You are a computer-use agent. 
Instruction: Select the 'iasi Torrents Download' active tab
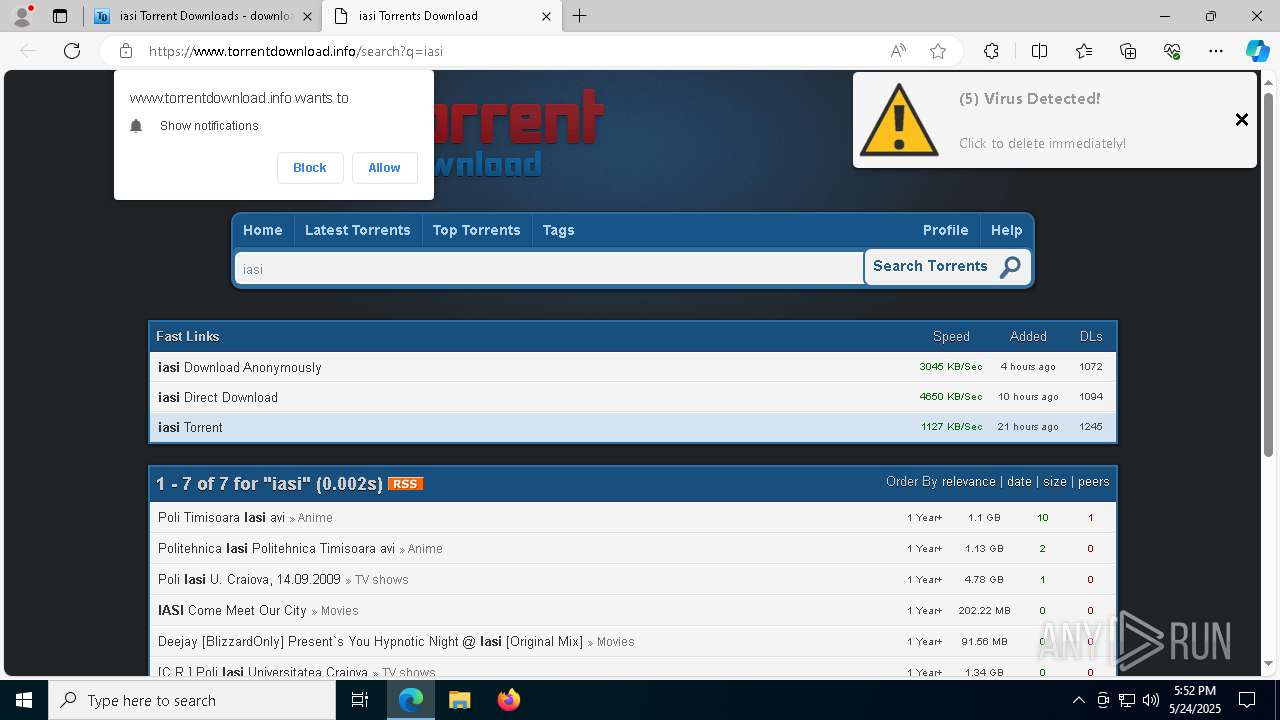point(441,16)
